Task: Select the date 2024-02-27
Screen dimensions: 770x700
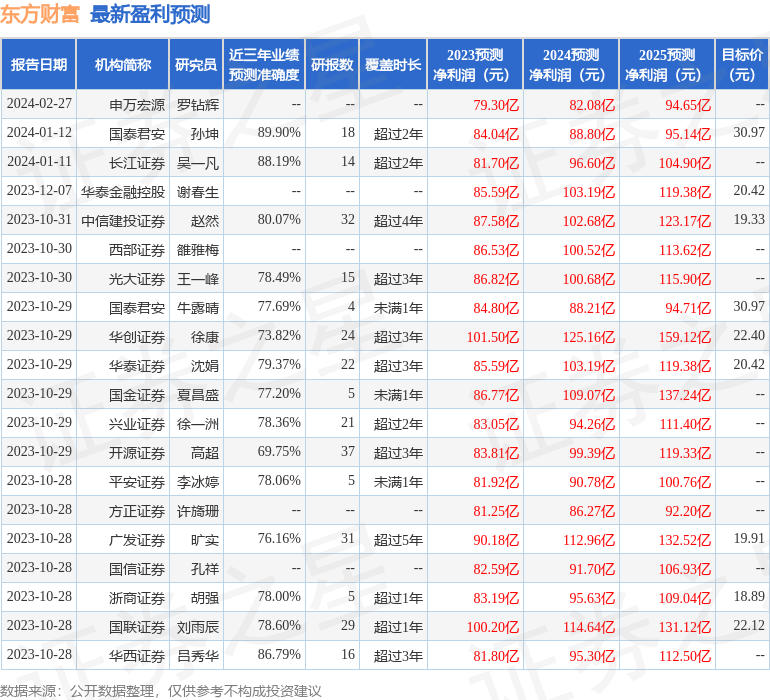Action: coord(39,104)
